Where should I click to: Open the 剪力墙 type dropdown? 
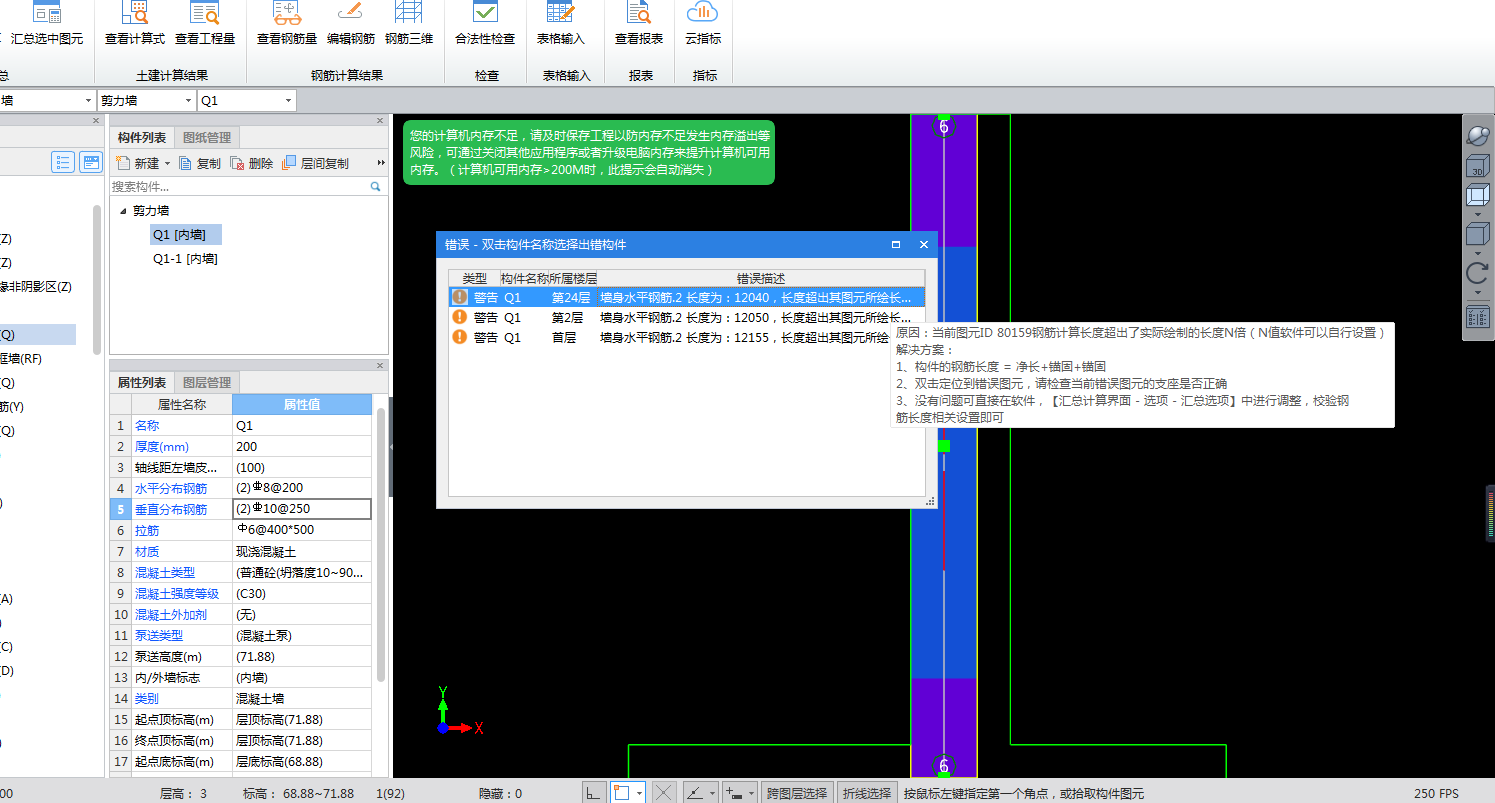tap(190, 100)
